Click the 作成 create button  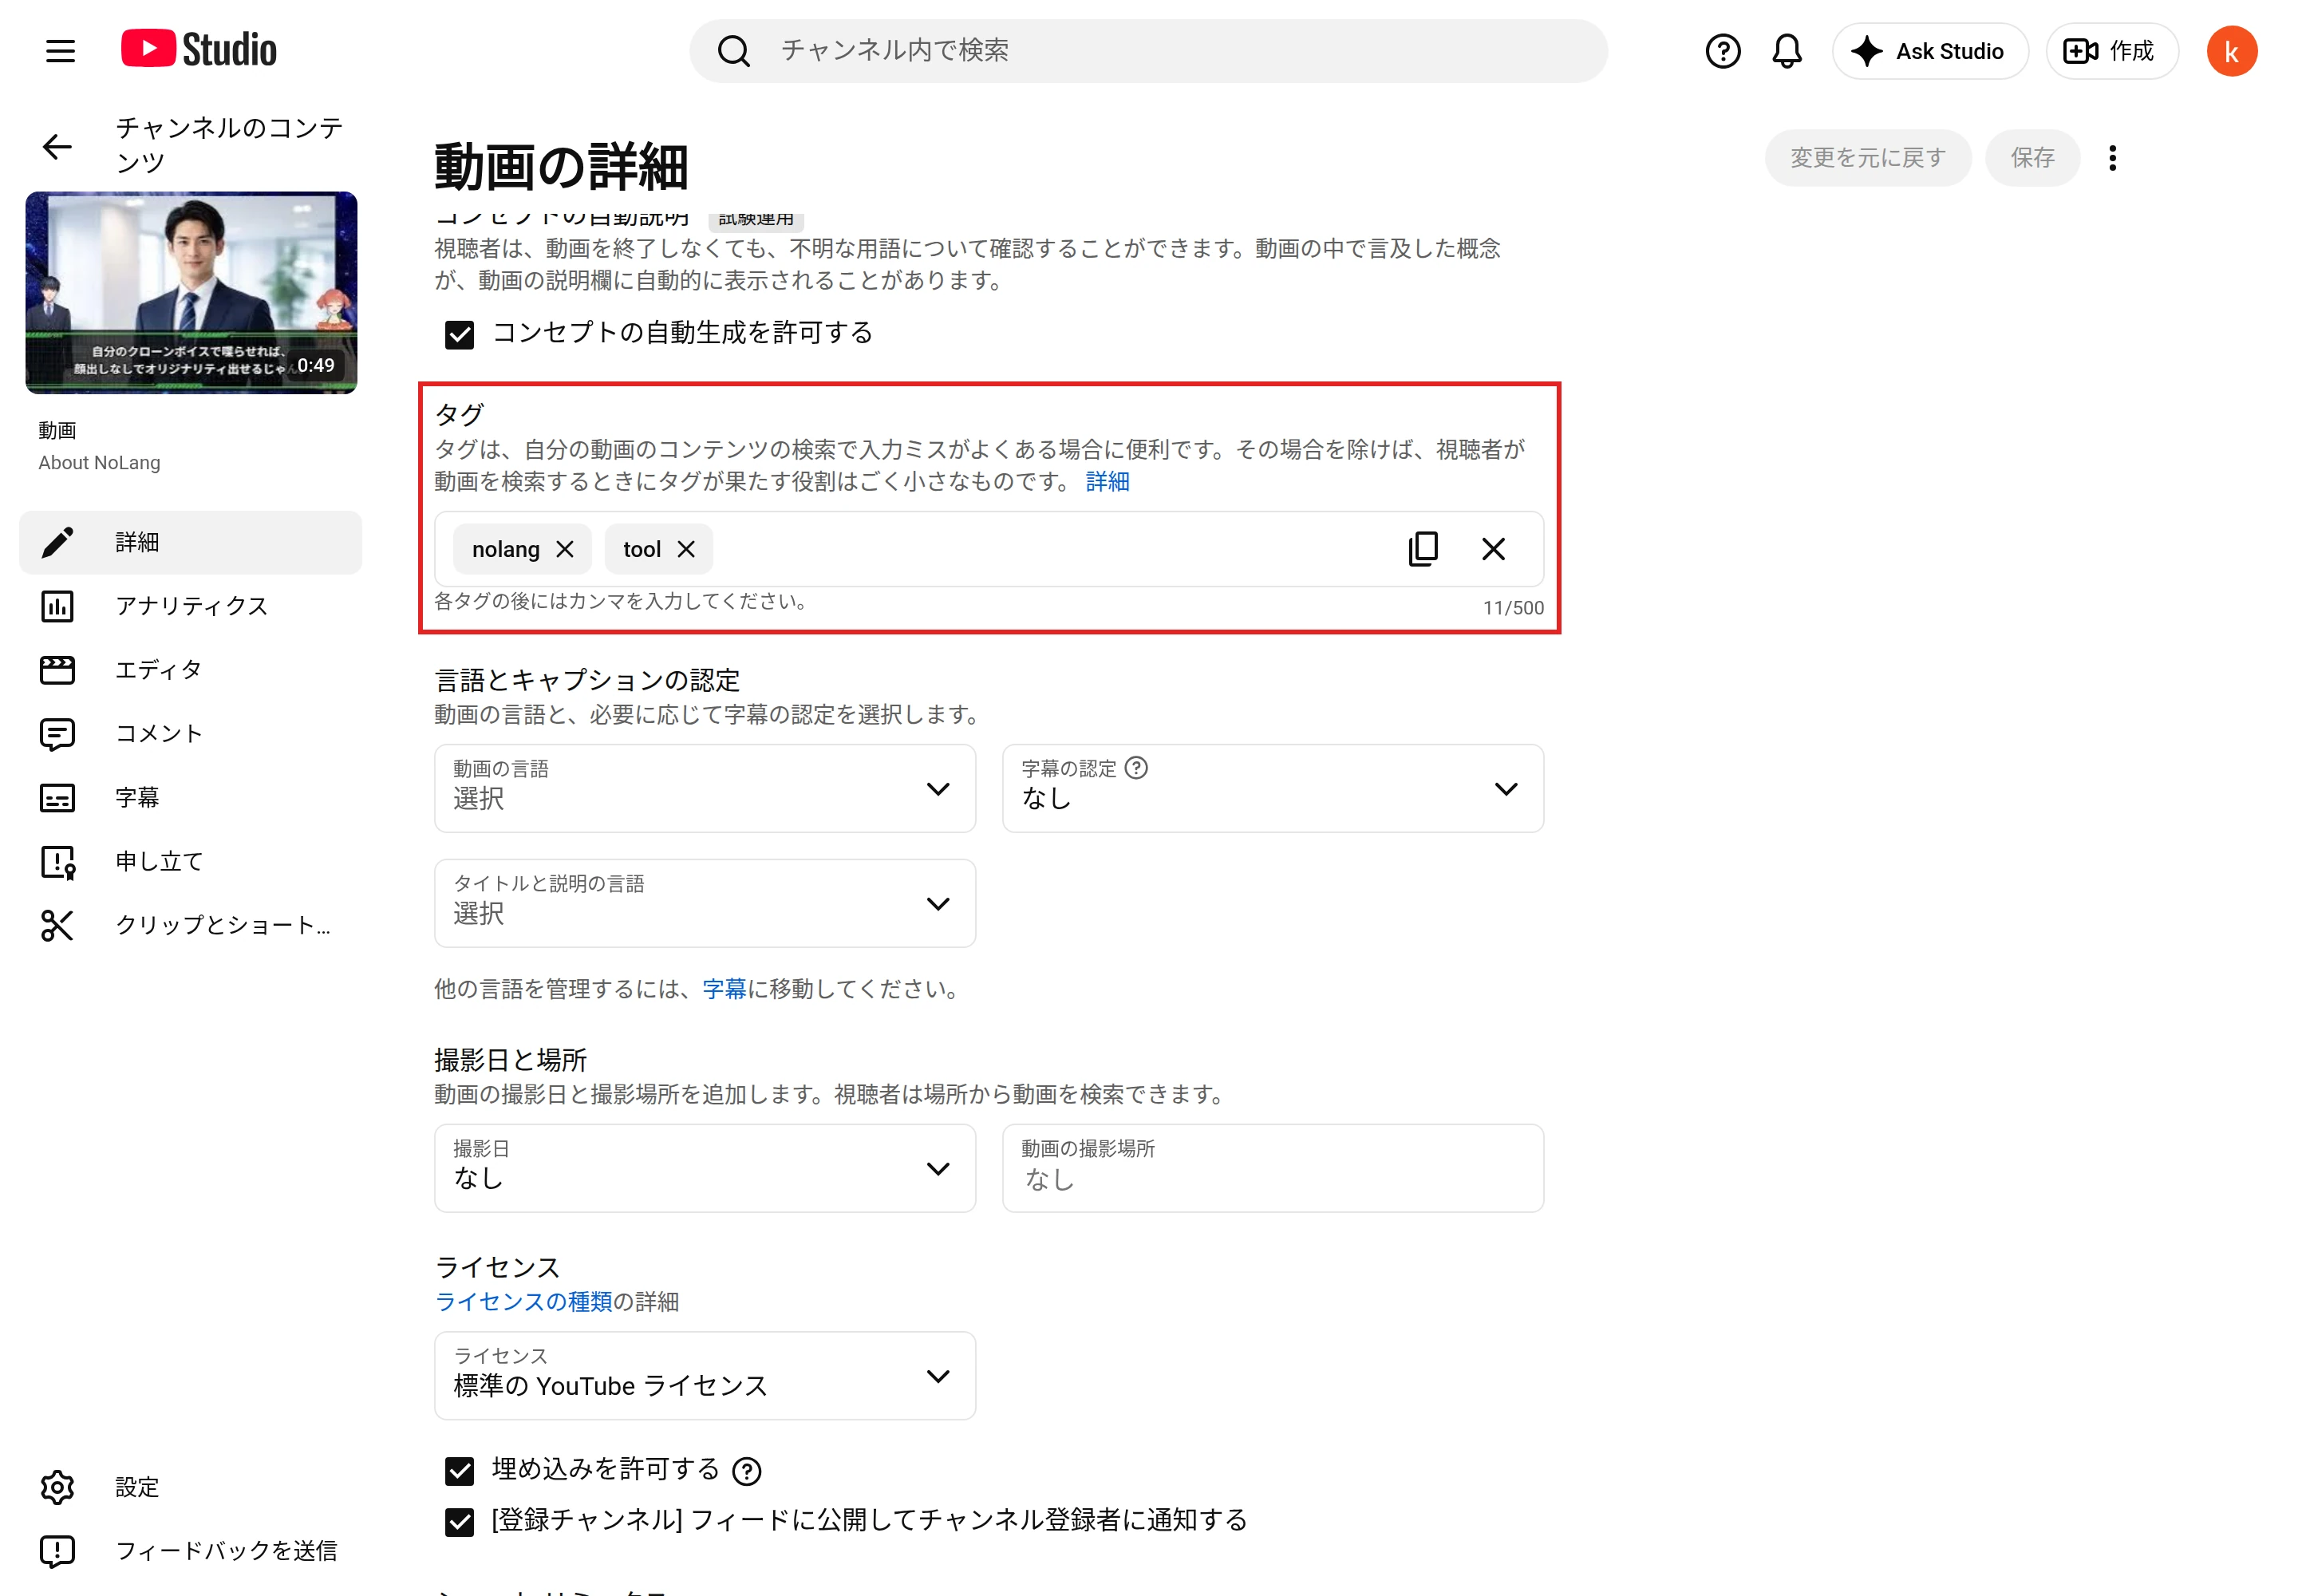(x=2111, y=51)
